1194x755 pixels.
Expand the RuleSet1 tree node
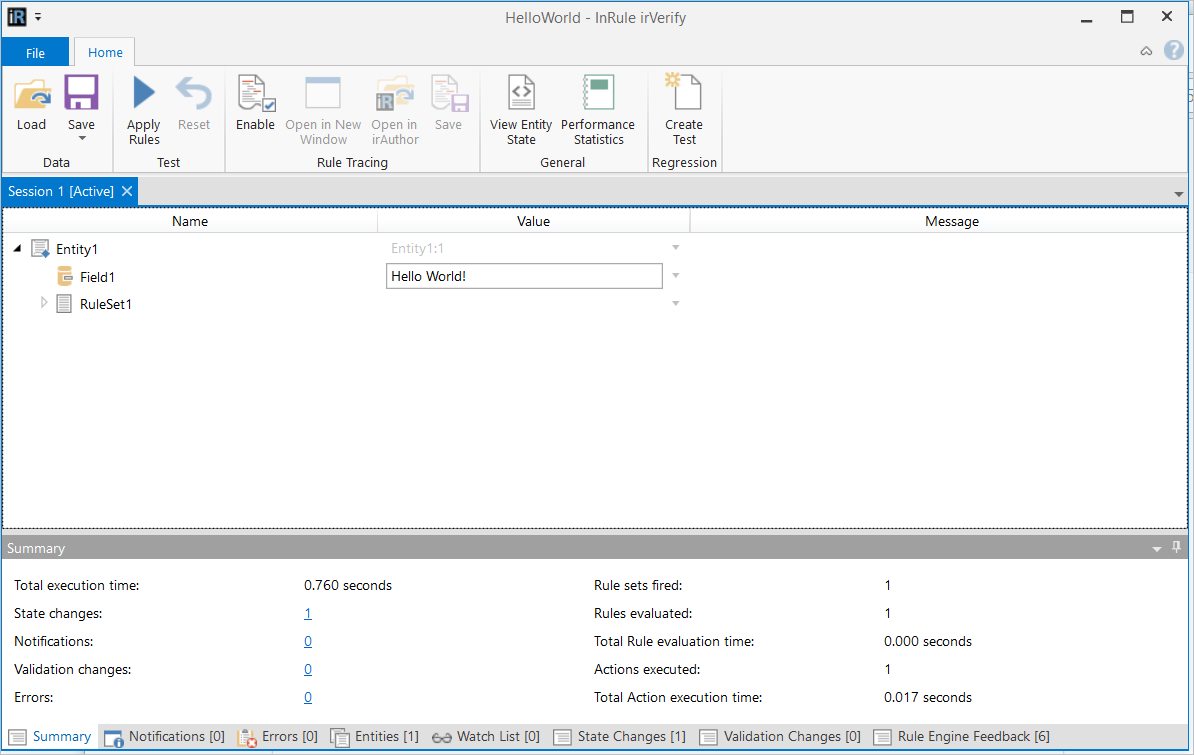pos(42,303)
